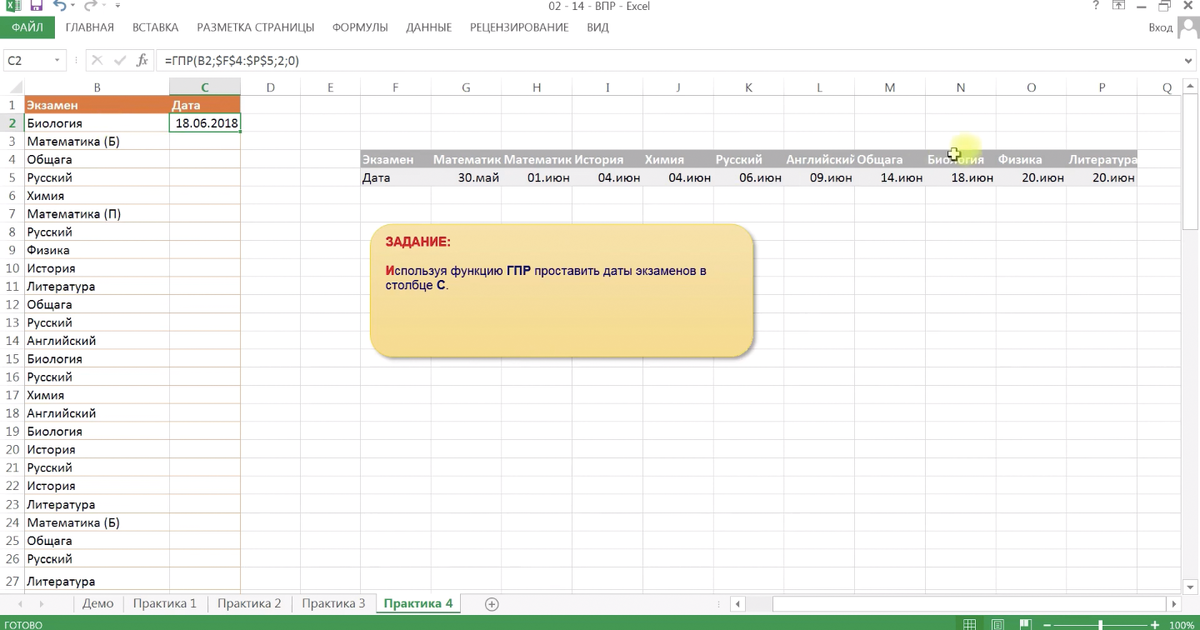The image size is (1200, 630).
Task: Click the horizontal scrollbar right arrow
Action: click(1173, 604)
